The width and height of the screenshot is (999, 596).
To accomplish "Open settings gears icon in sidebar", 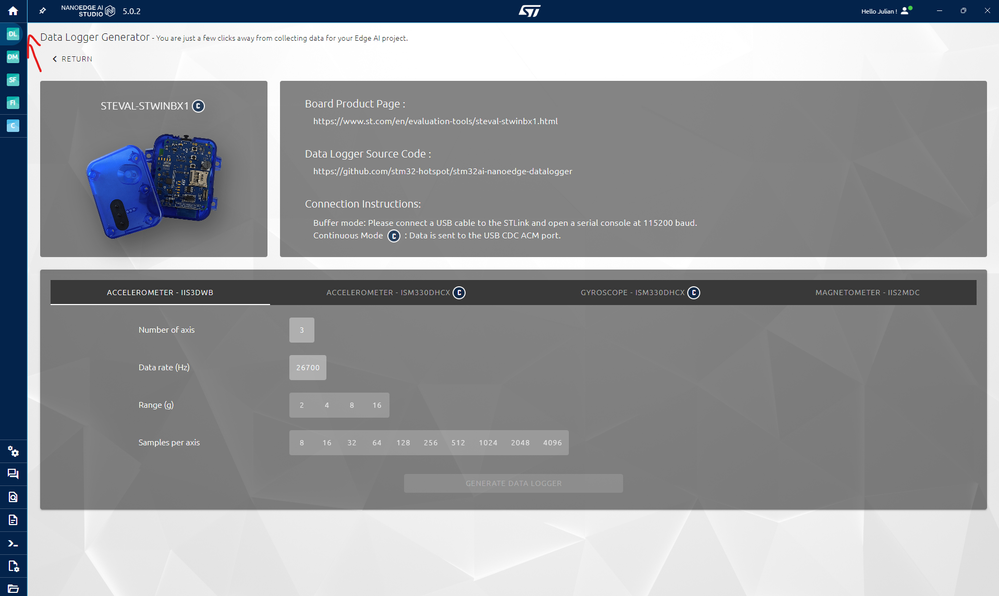I will pyautogui.click(x=13, y=451).
